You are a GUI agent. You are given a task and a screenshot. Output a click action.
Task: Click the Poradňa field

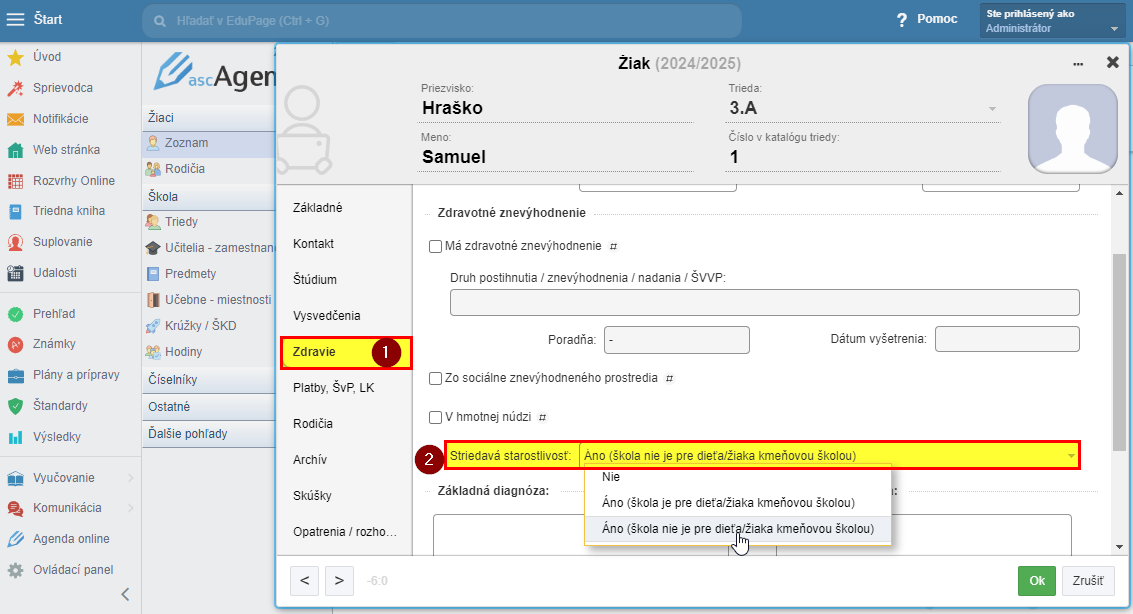pos(677,340)
